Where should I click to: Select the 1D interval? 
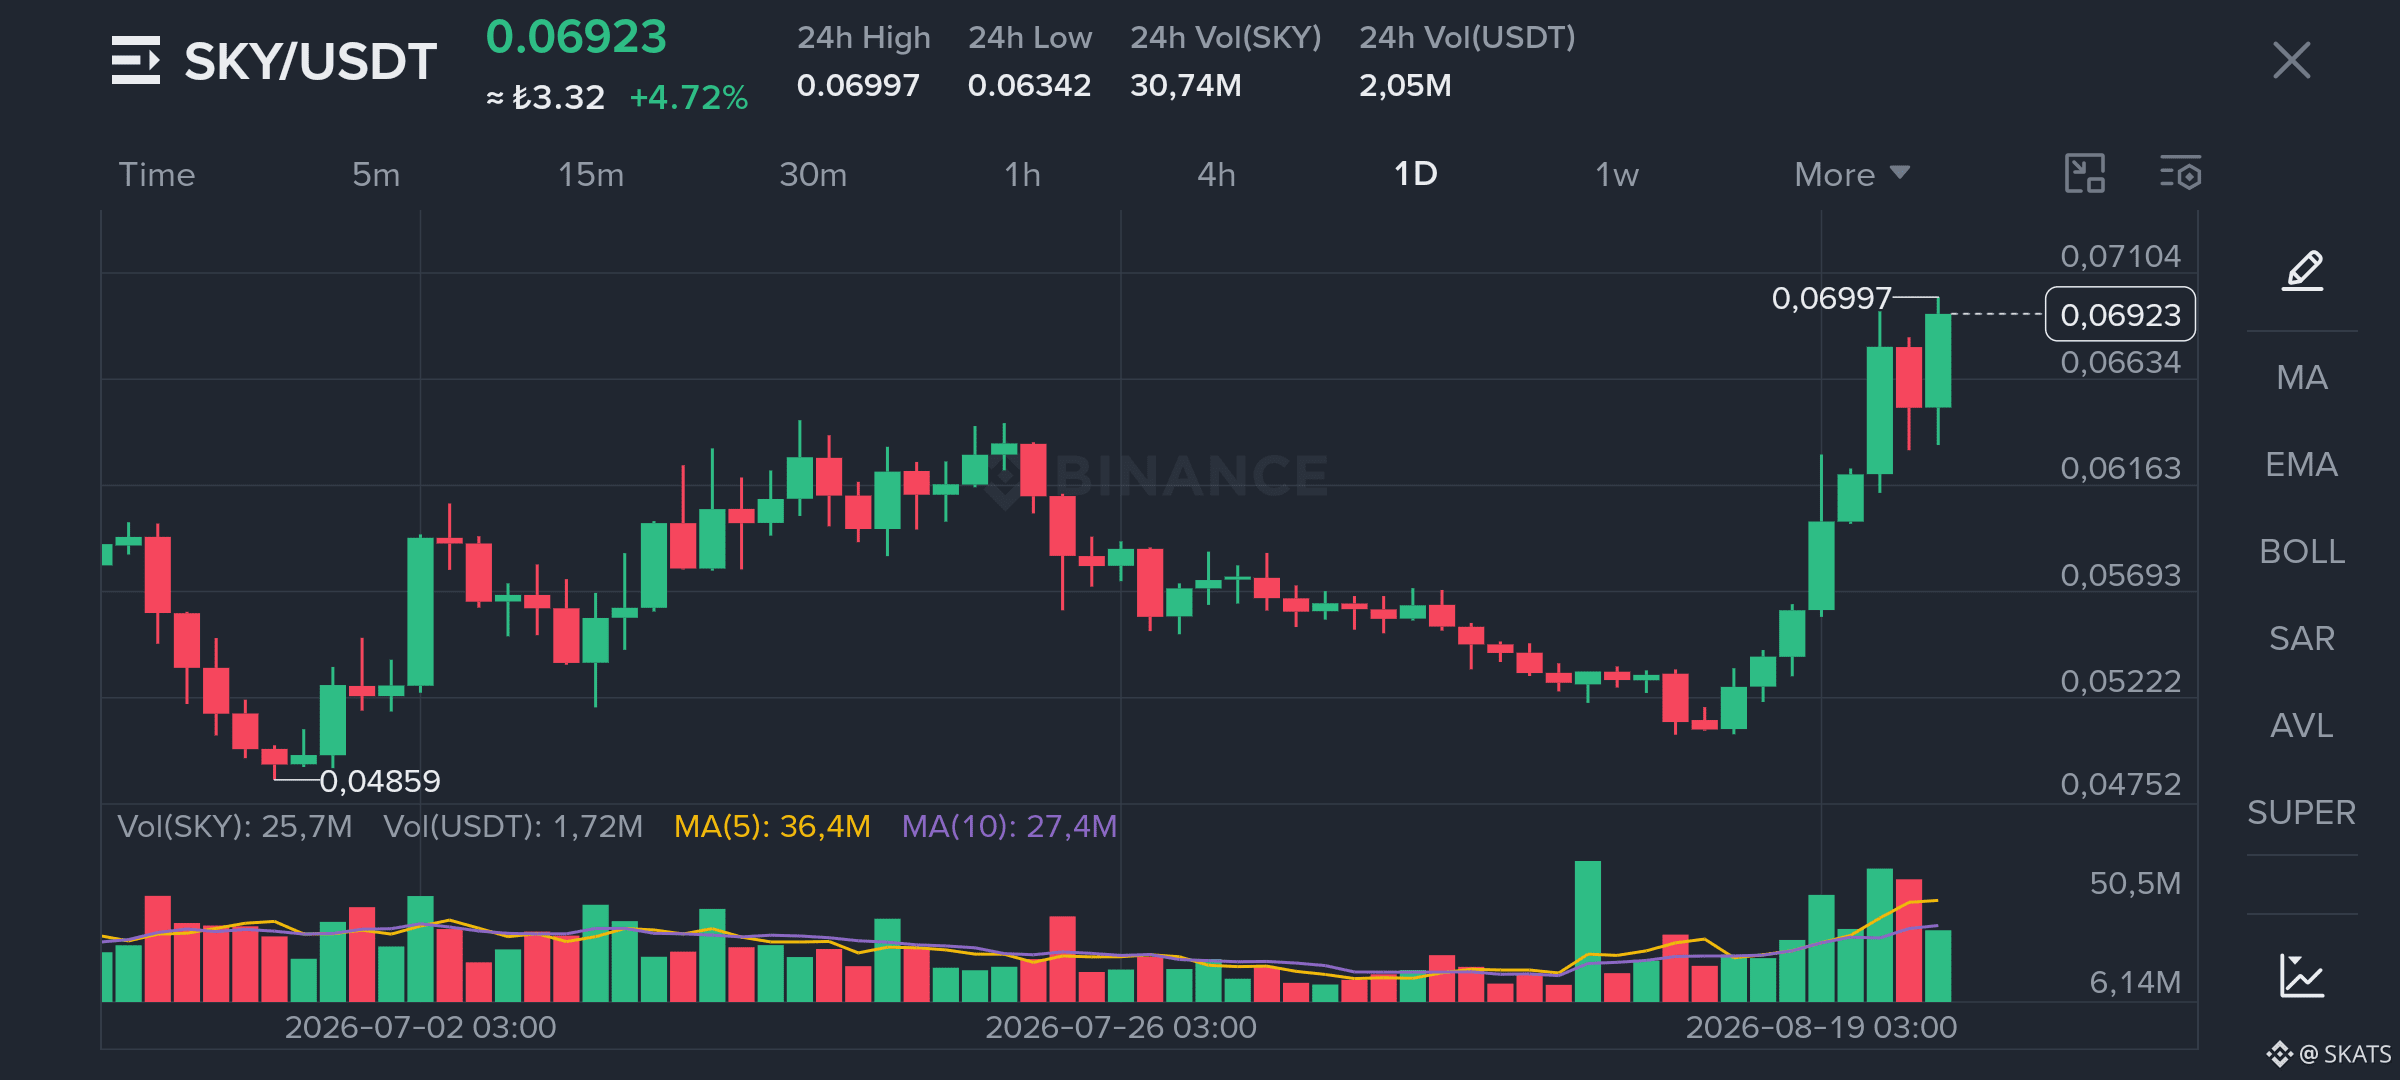[x=1416, y=174]
